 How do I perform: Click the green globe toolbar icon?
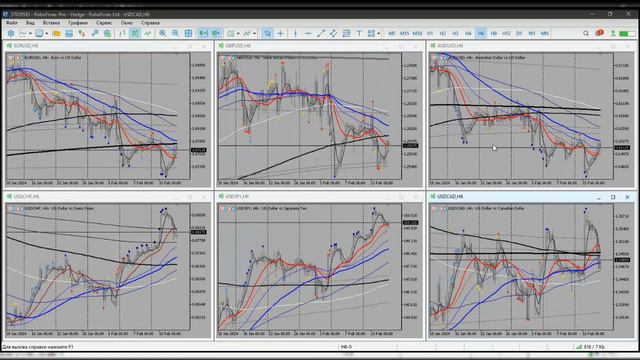107,33
